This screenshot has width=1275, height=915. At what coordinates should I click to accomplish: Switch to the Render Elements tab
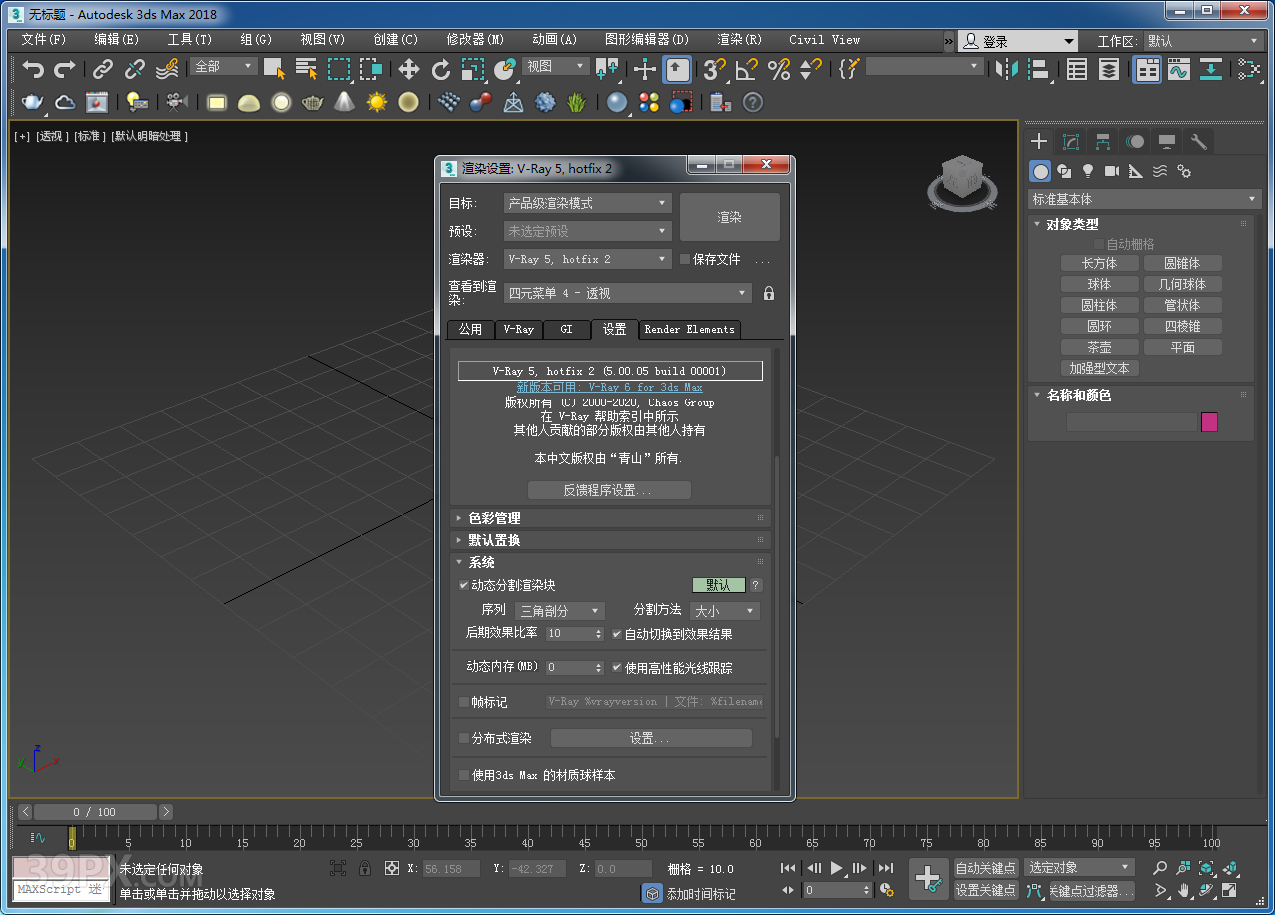(x=689, y=329)
